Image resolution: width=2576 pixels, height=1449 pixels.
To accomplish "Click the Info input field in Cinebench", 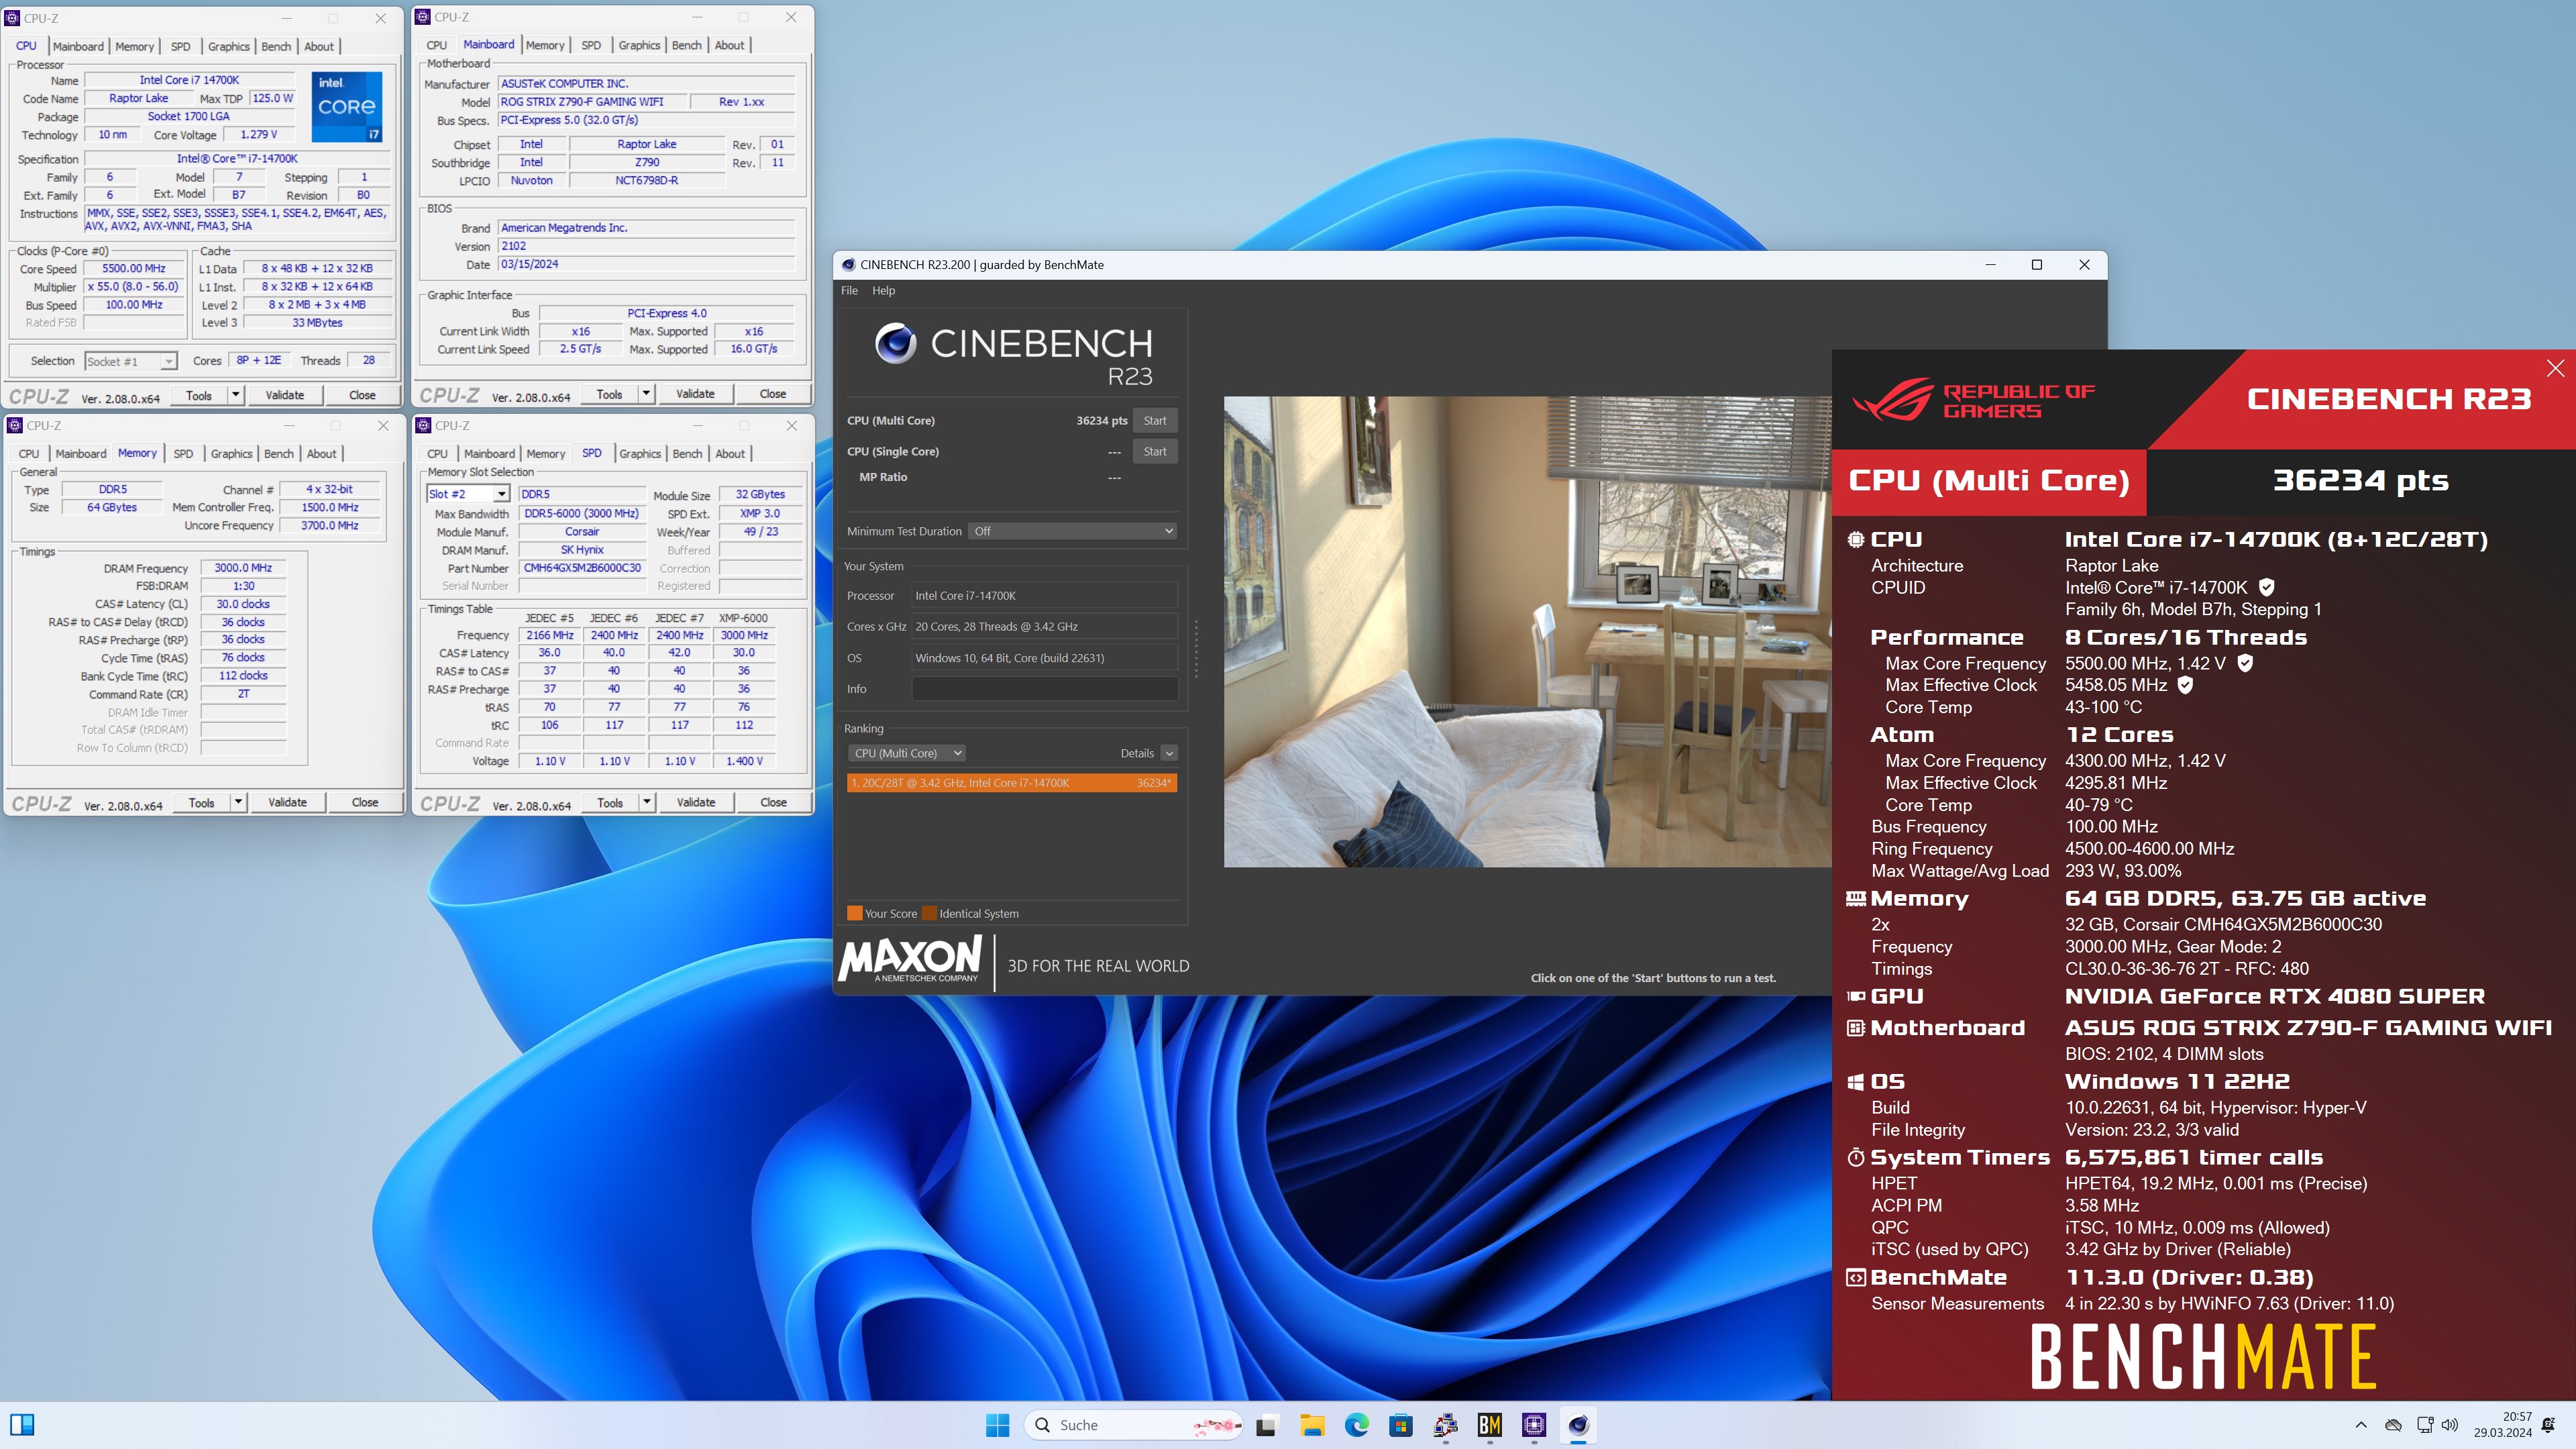I will (x=1044, y=689).
